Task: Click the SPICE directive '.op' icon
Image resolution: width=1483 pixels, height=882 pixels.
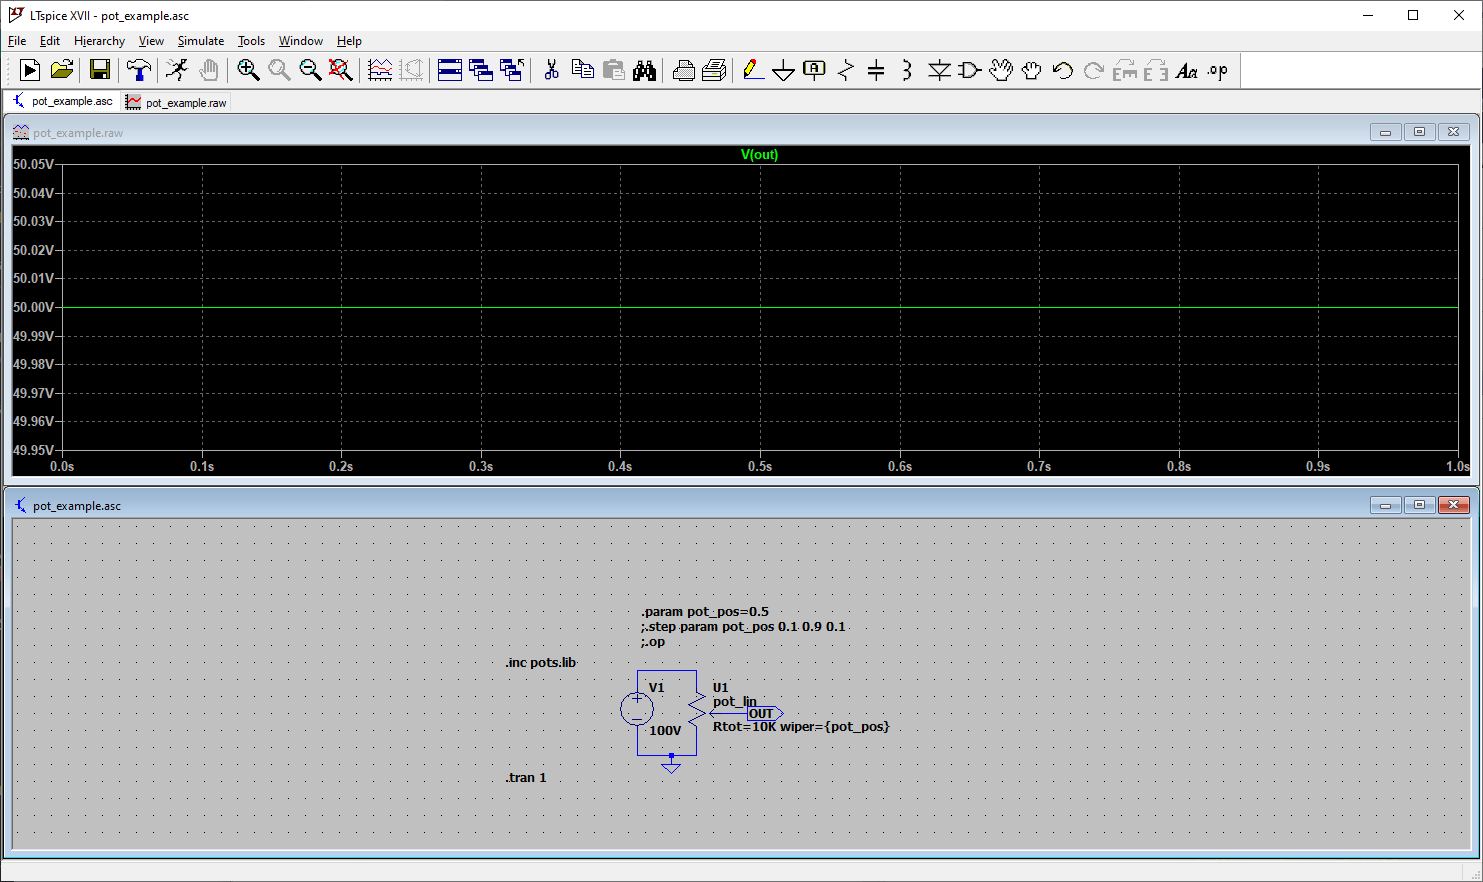Action: 1218,70
